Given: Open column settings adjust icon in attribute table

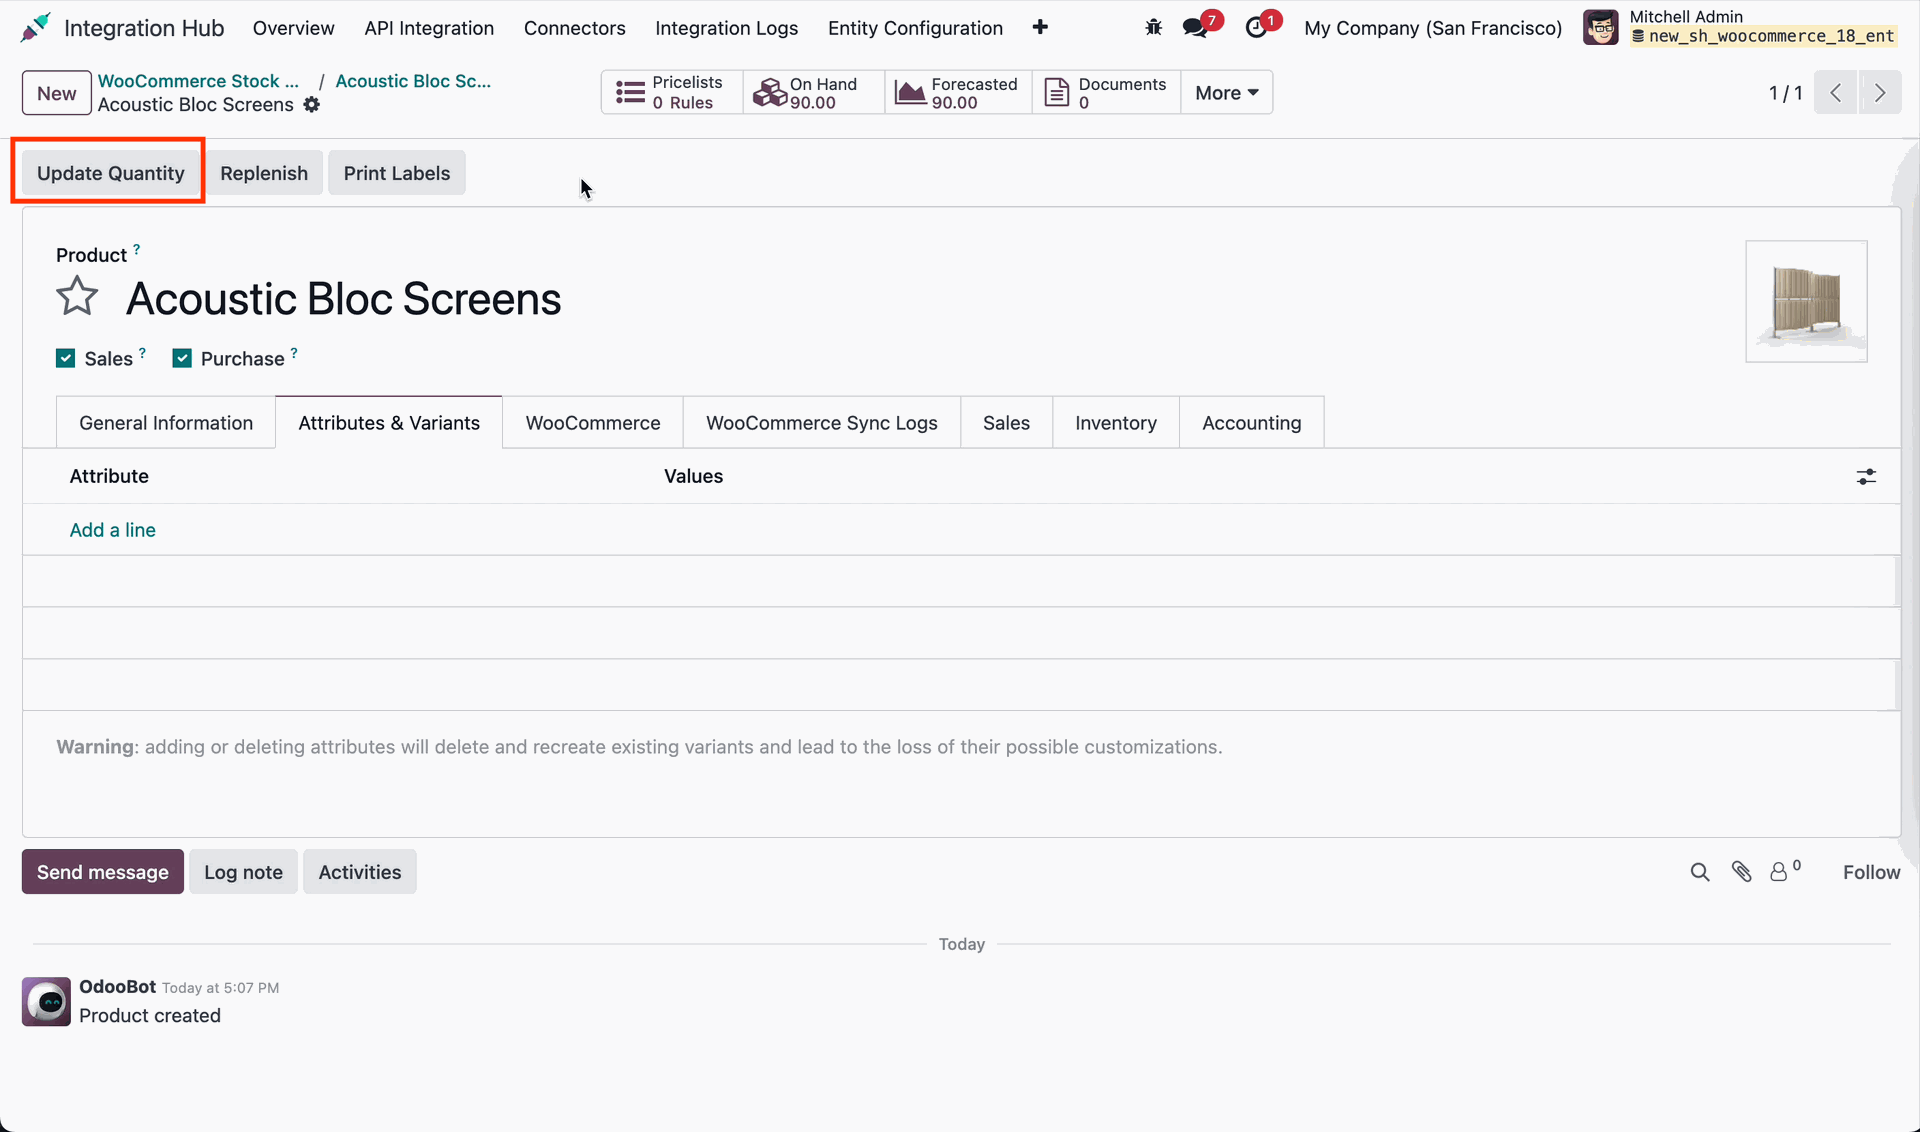Looking at the screenshot, I should pyautogui.click(x=1866, y=477).
